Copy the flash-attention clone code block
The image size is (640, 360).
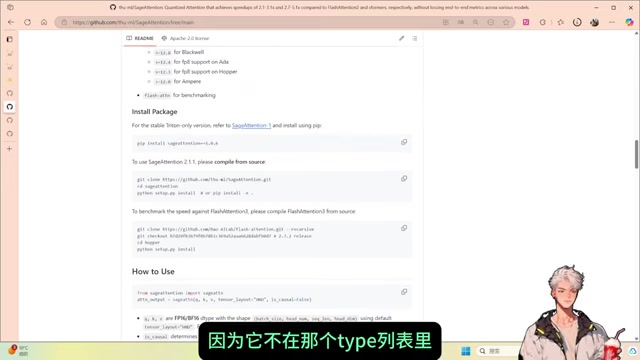coord(404,228)
